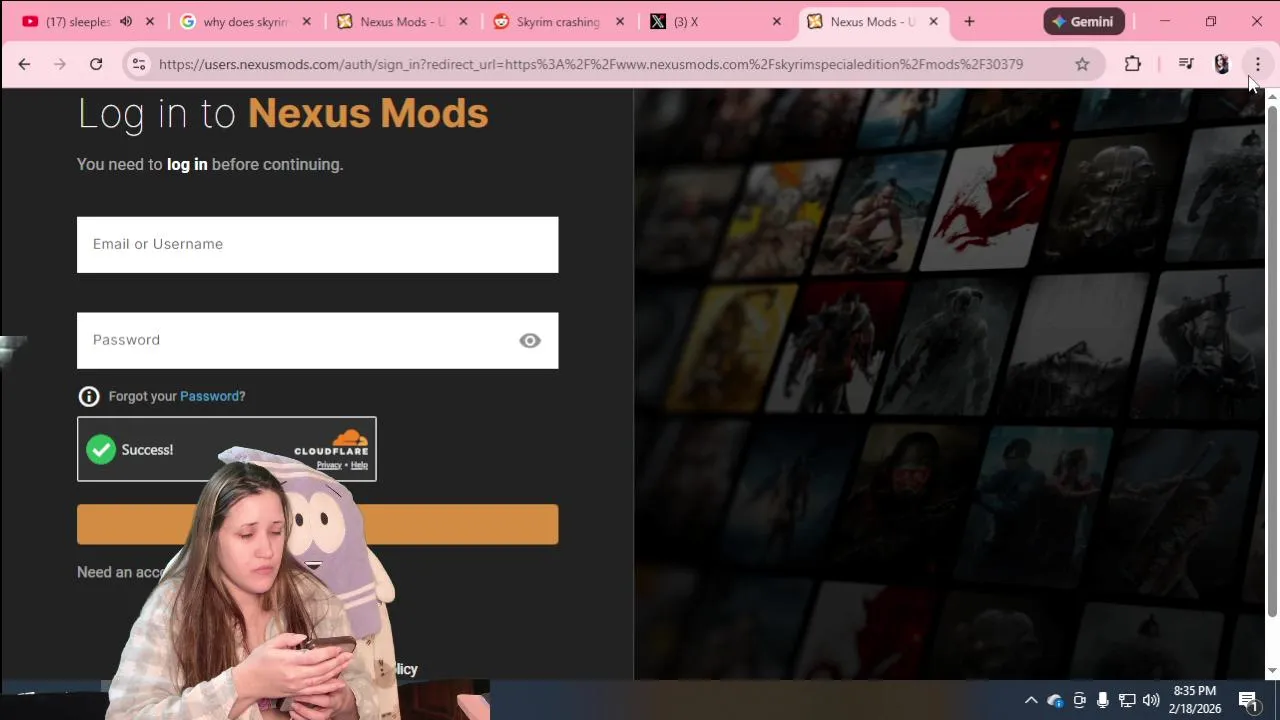Go forward with browser forward arrow
The image size is (1280, 720).
click(x=60, y=64)
